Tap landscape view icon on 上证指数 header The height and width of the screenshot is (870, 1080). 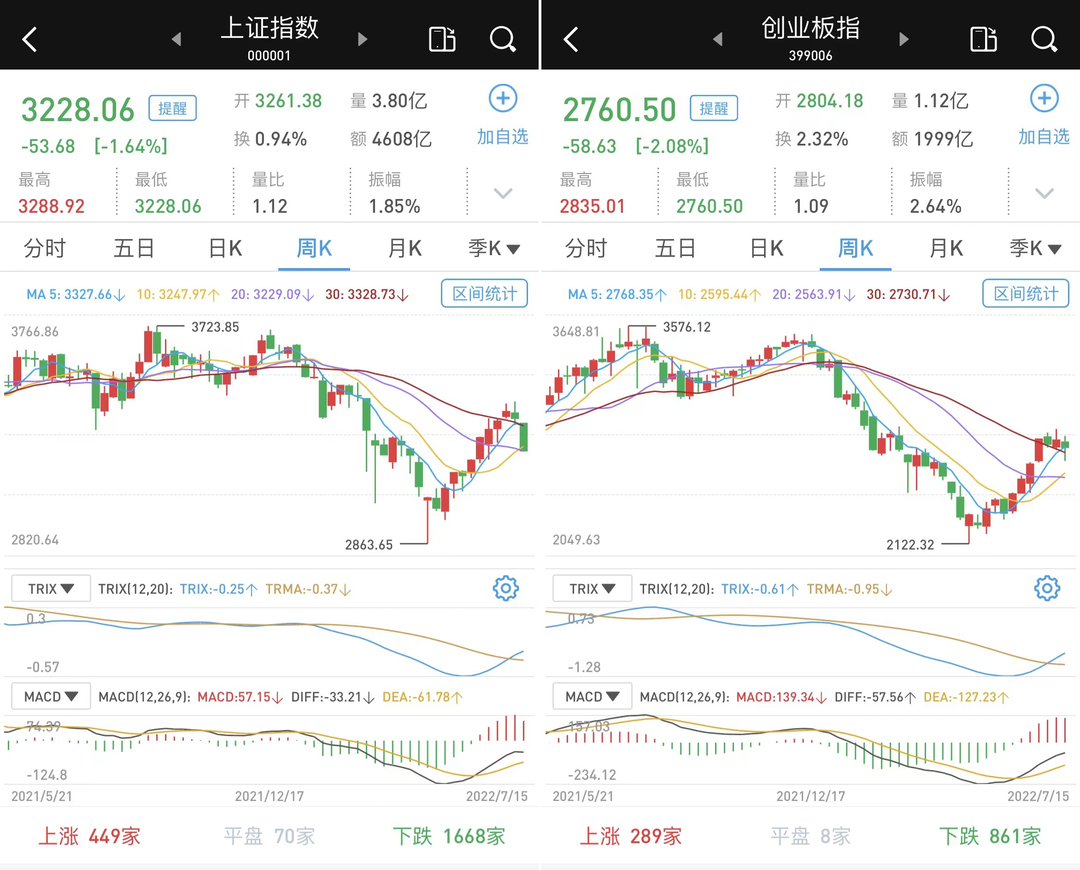click(442, 40)
